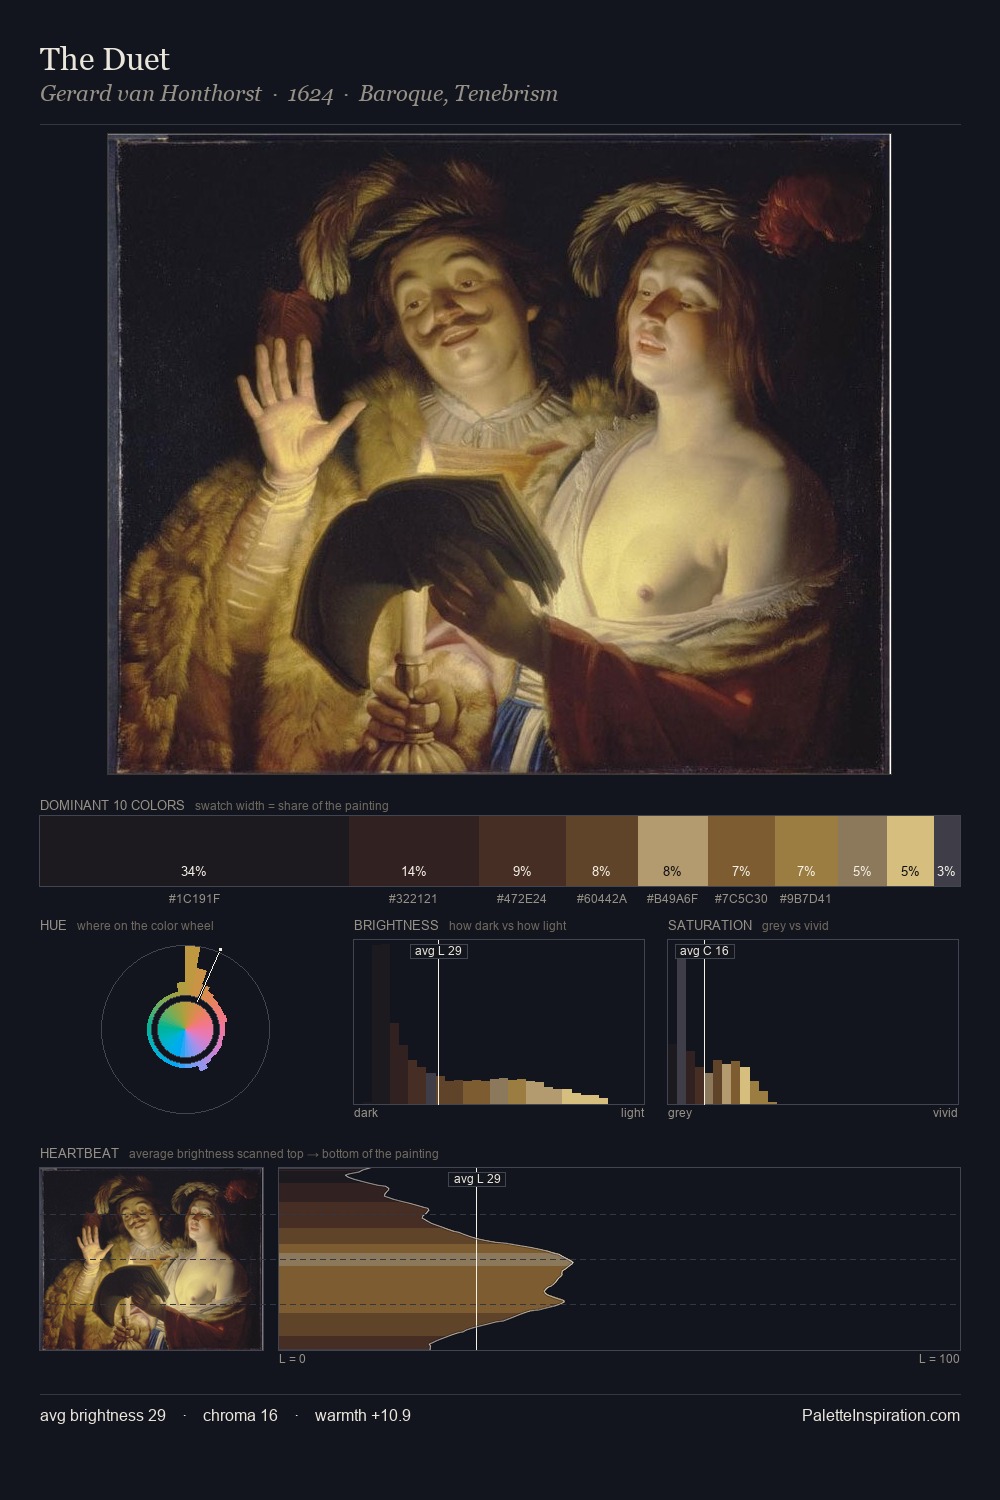Click the hex label "#472E24"
This screenshot has width=1000, height=1500.
522,898
